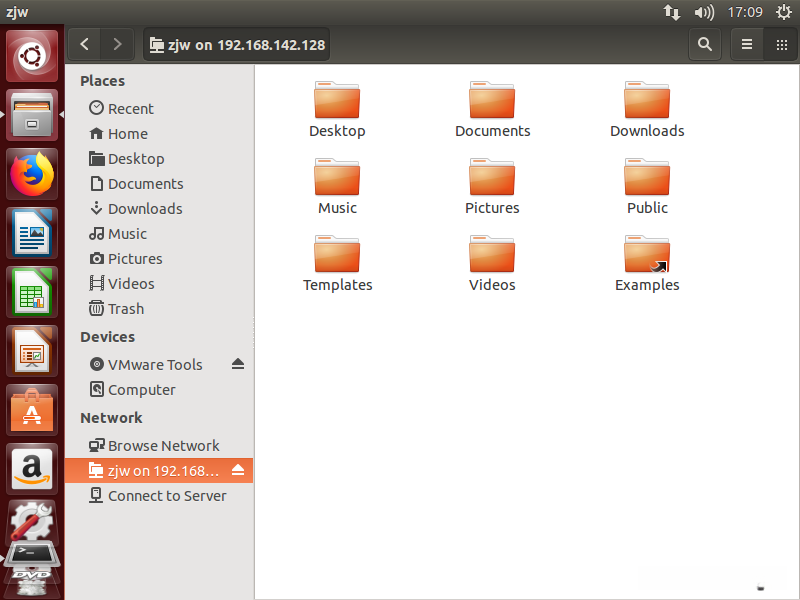Select the Examples link folder
The width and height of the screenshot is (800, 600).
(647, 254)
